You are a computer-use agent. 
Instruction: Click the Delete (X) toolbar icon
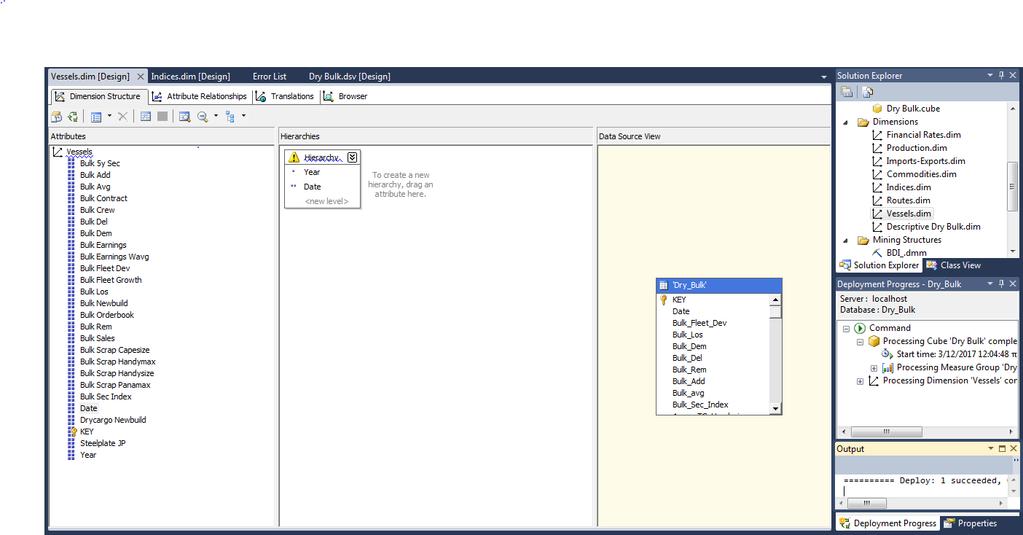coord(123,116)
